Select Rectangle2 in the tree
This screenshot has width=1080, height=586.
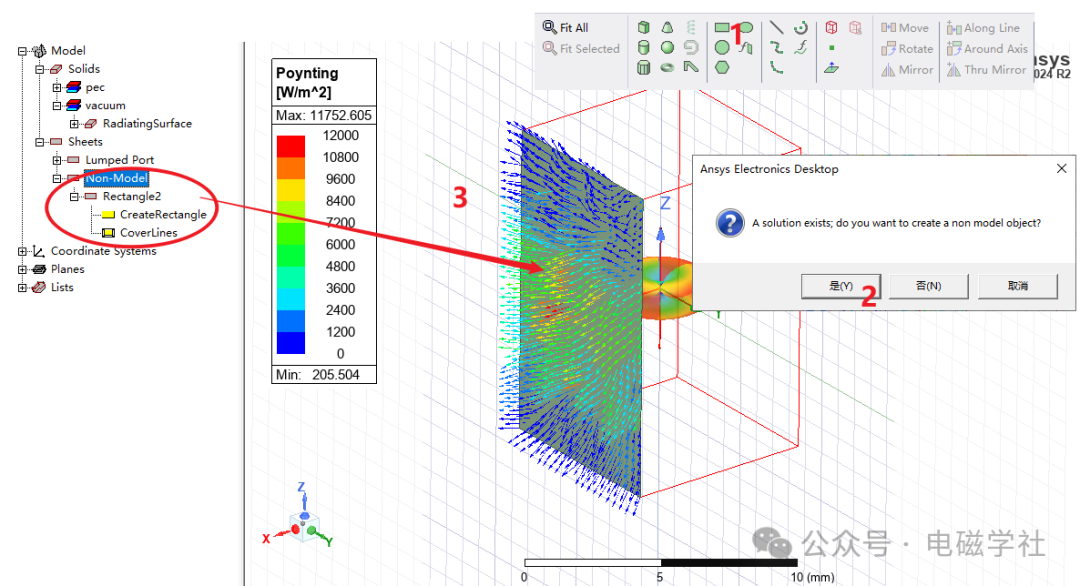pos(132,196)
